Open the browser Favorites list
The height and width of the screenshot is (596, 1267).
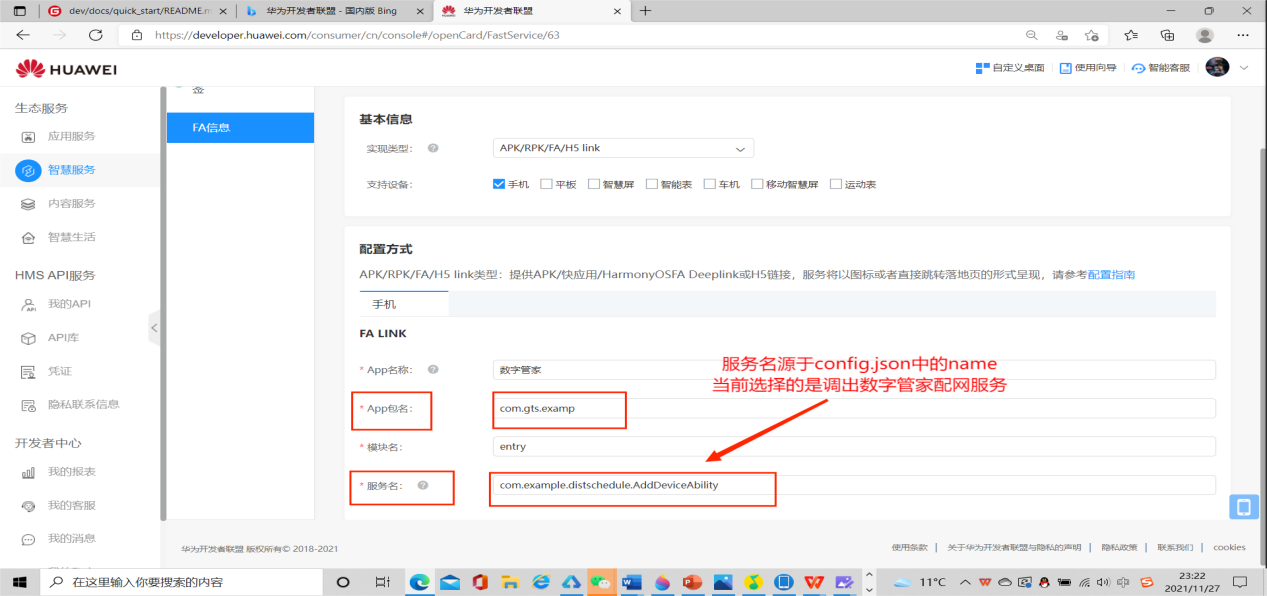[x=1131, y=35]
